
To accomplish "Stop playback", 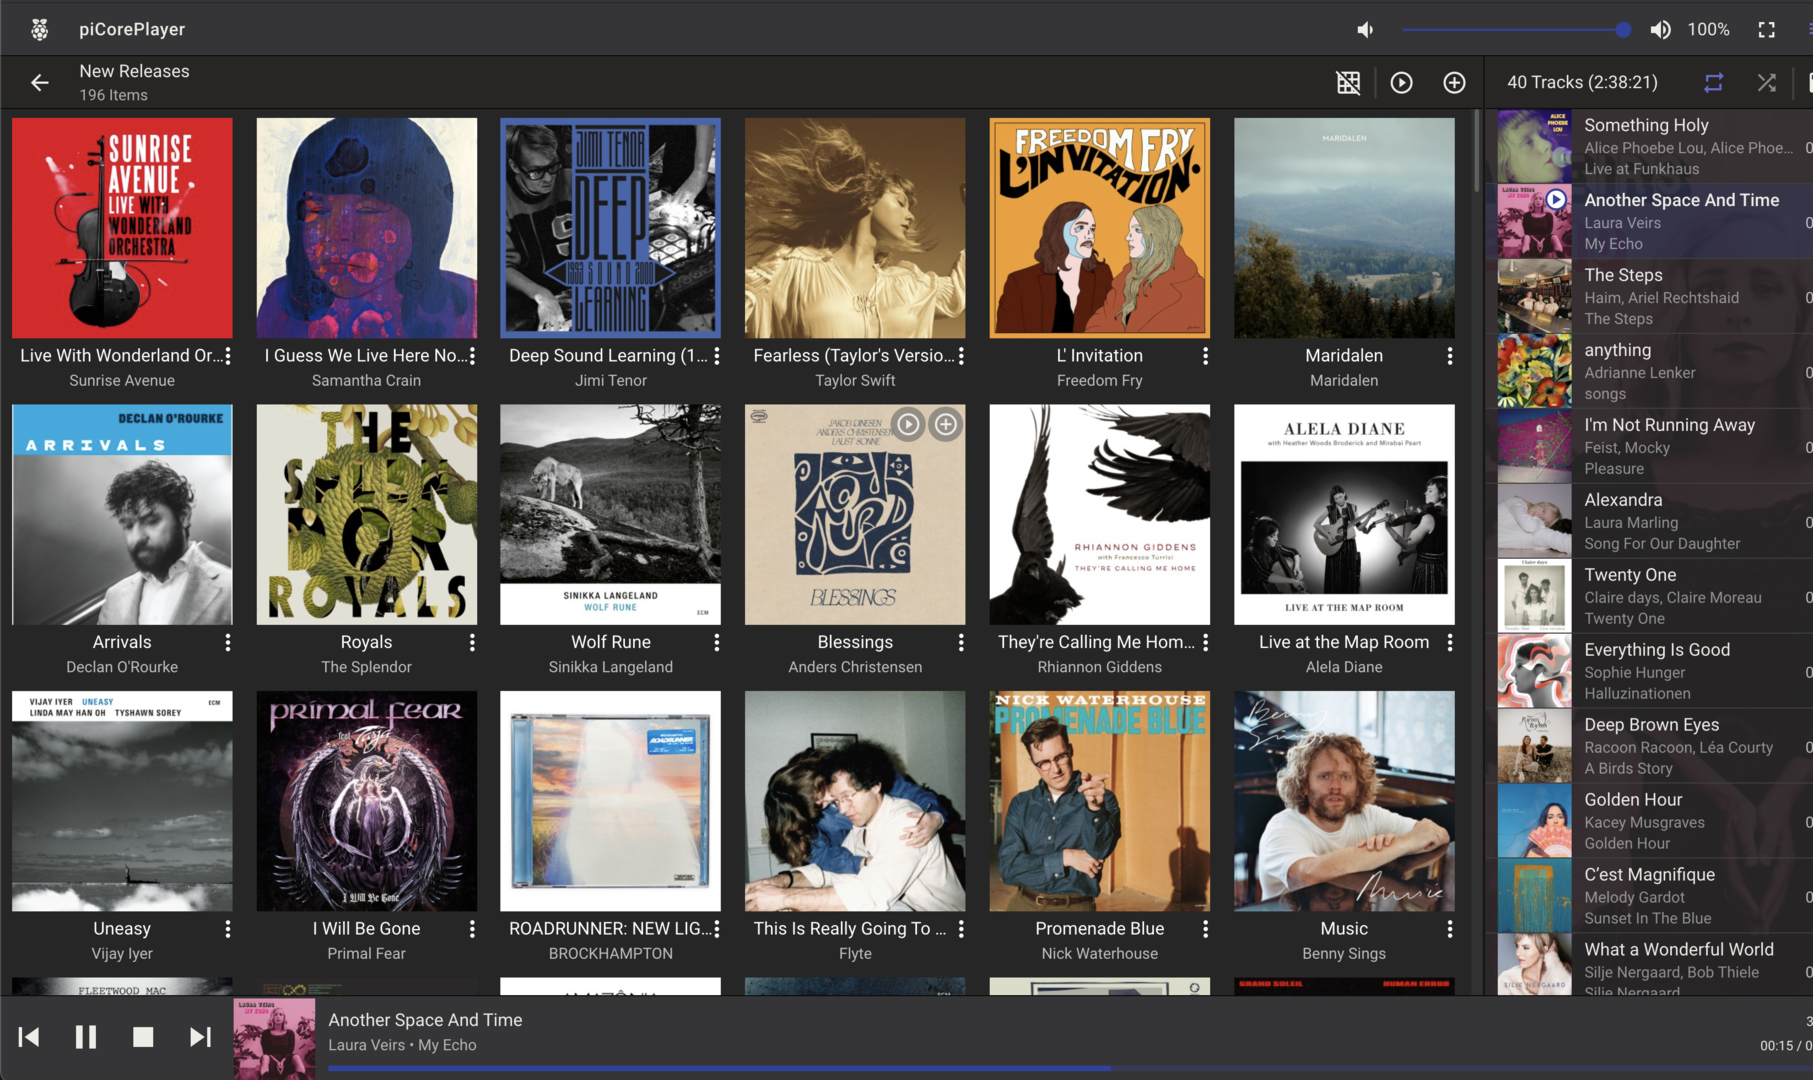I will [143, 1037].
